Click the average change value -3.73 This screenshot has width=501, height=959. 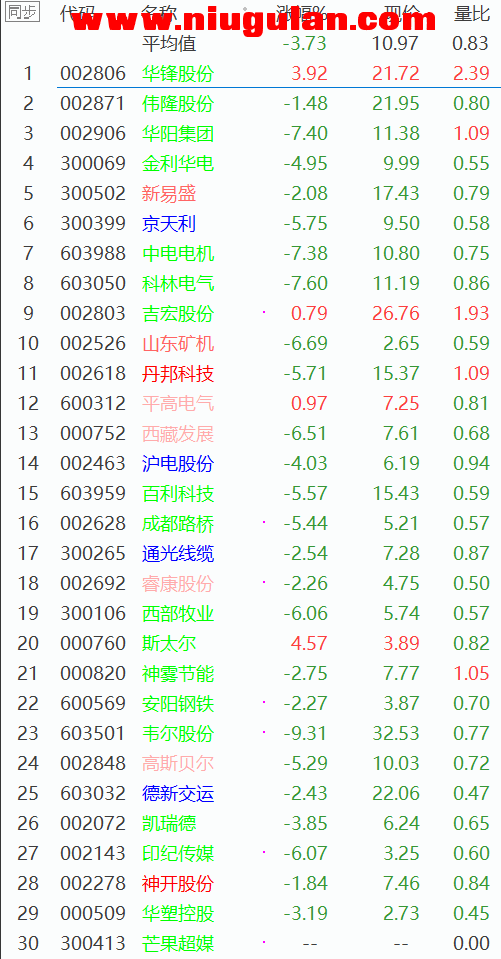[x=305, y=43]
